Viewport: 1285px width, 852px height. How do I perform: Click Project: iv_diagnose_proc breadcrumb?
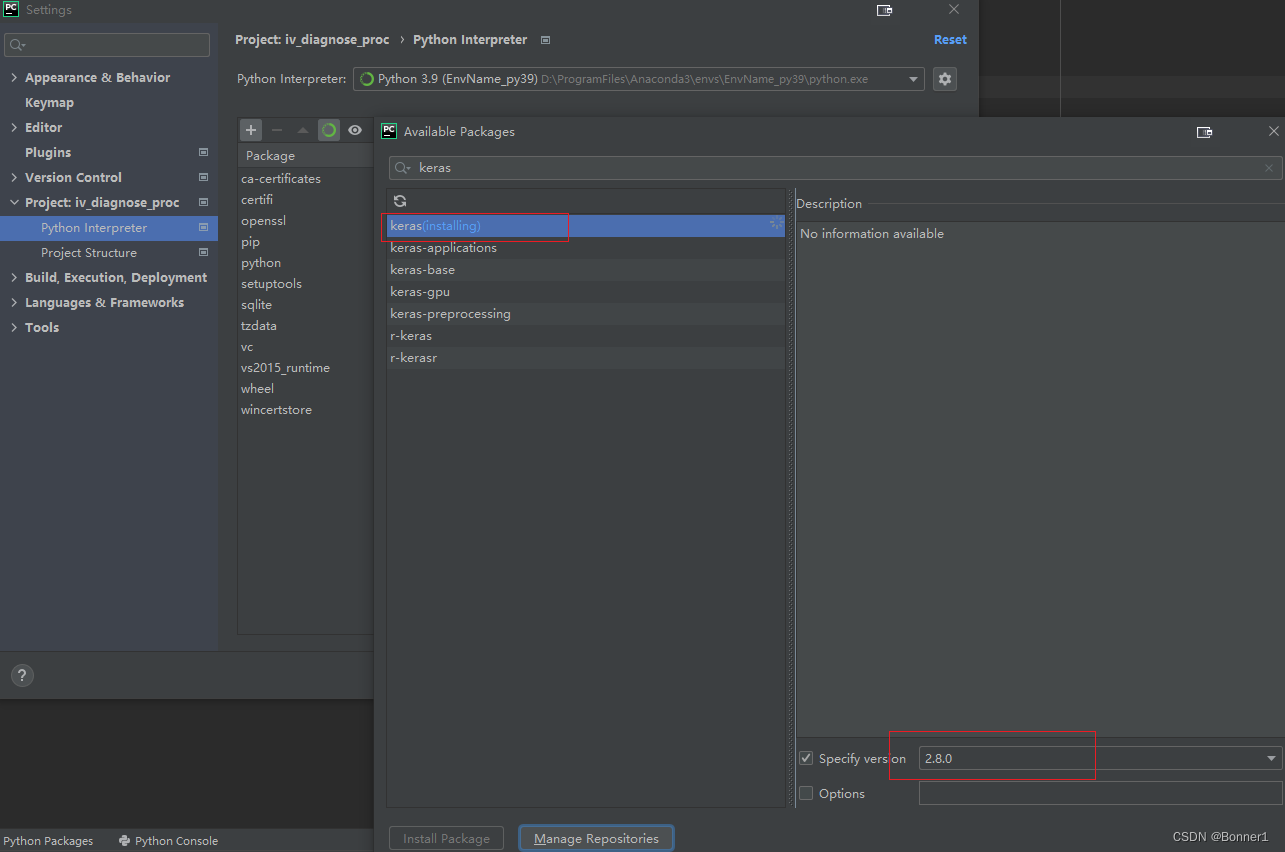(312, 40)
